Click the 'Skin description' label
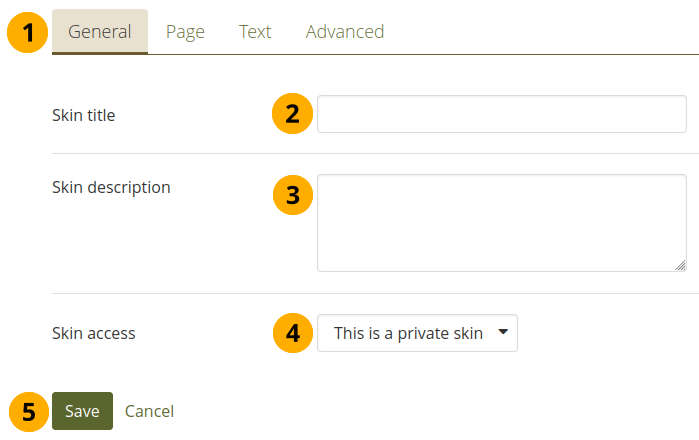The width and height of the screenshot is (699, 440). [x=111, y=187]
